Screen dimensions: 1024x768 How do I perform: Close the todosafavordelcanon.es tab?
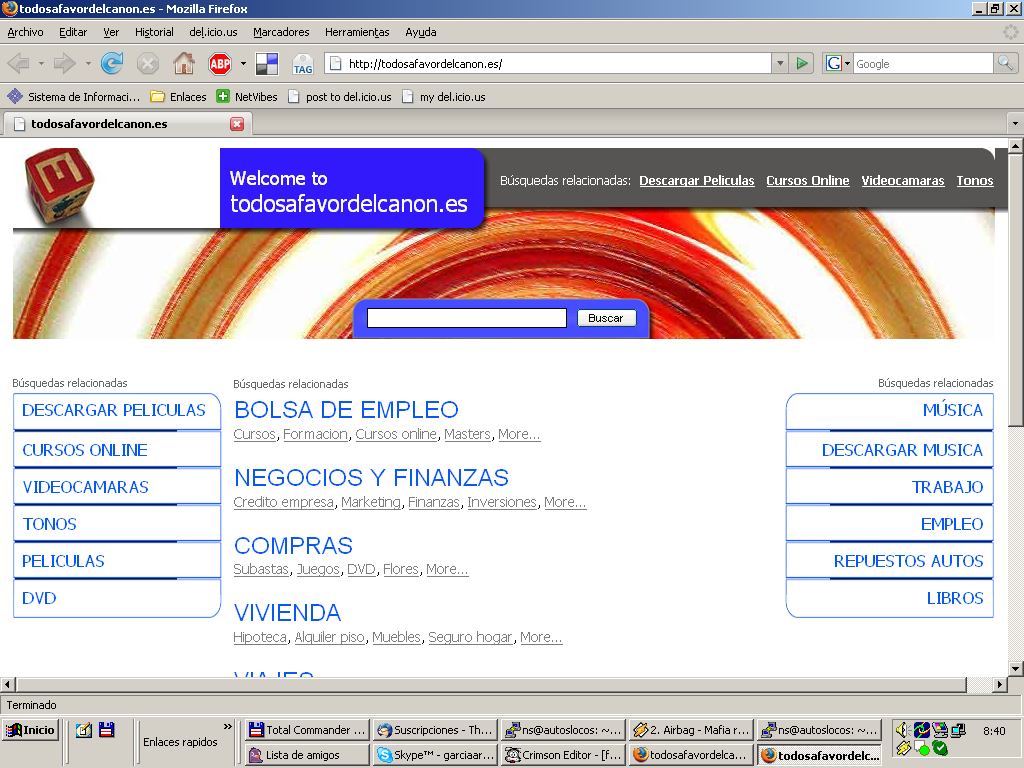tap(237, 124)
